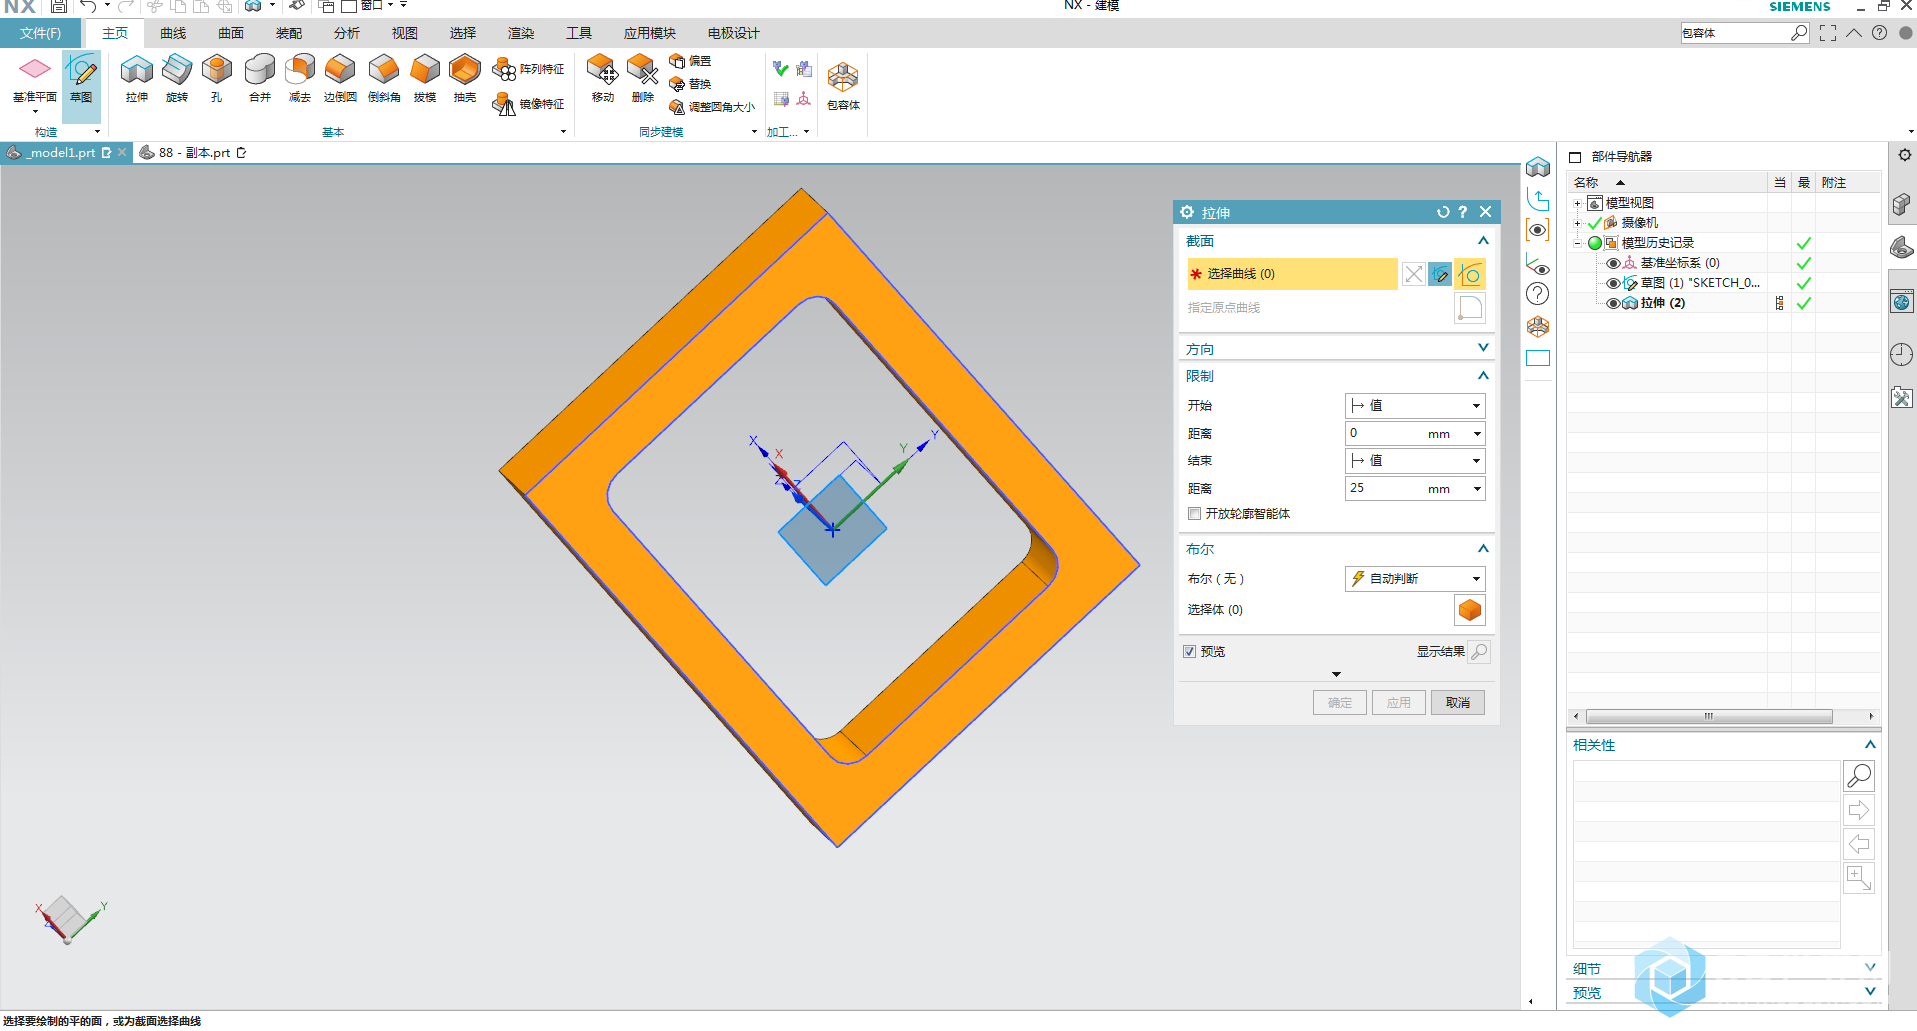Open the 包容体 bounding body tool
The height and width of the screenshot is (1031, 1917).
point(843,86)
